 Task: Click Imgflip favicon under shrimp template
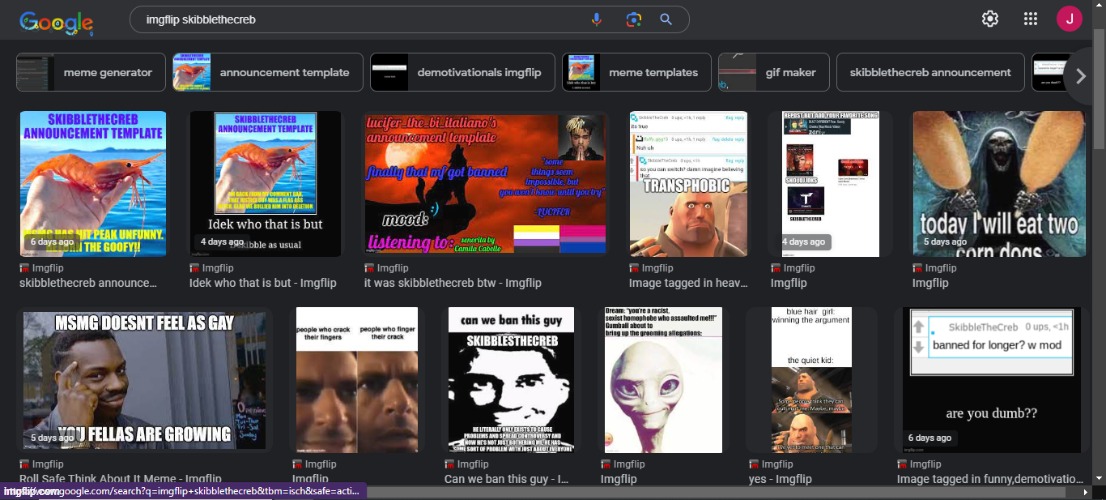point(25,268)
